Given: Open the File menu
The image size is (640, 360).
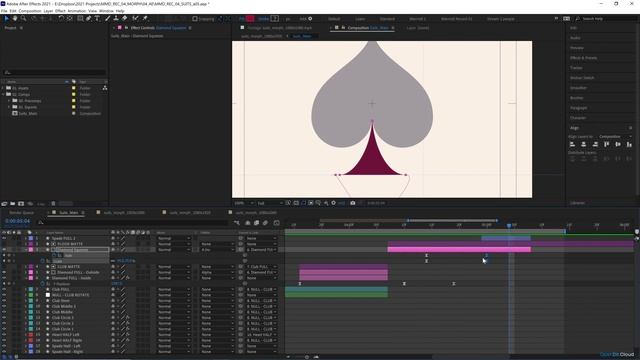Looking at the screenshot, I should [x=4, y=11].
